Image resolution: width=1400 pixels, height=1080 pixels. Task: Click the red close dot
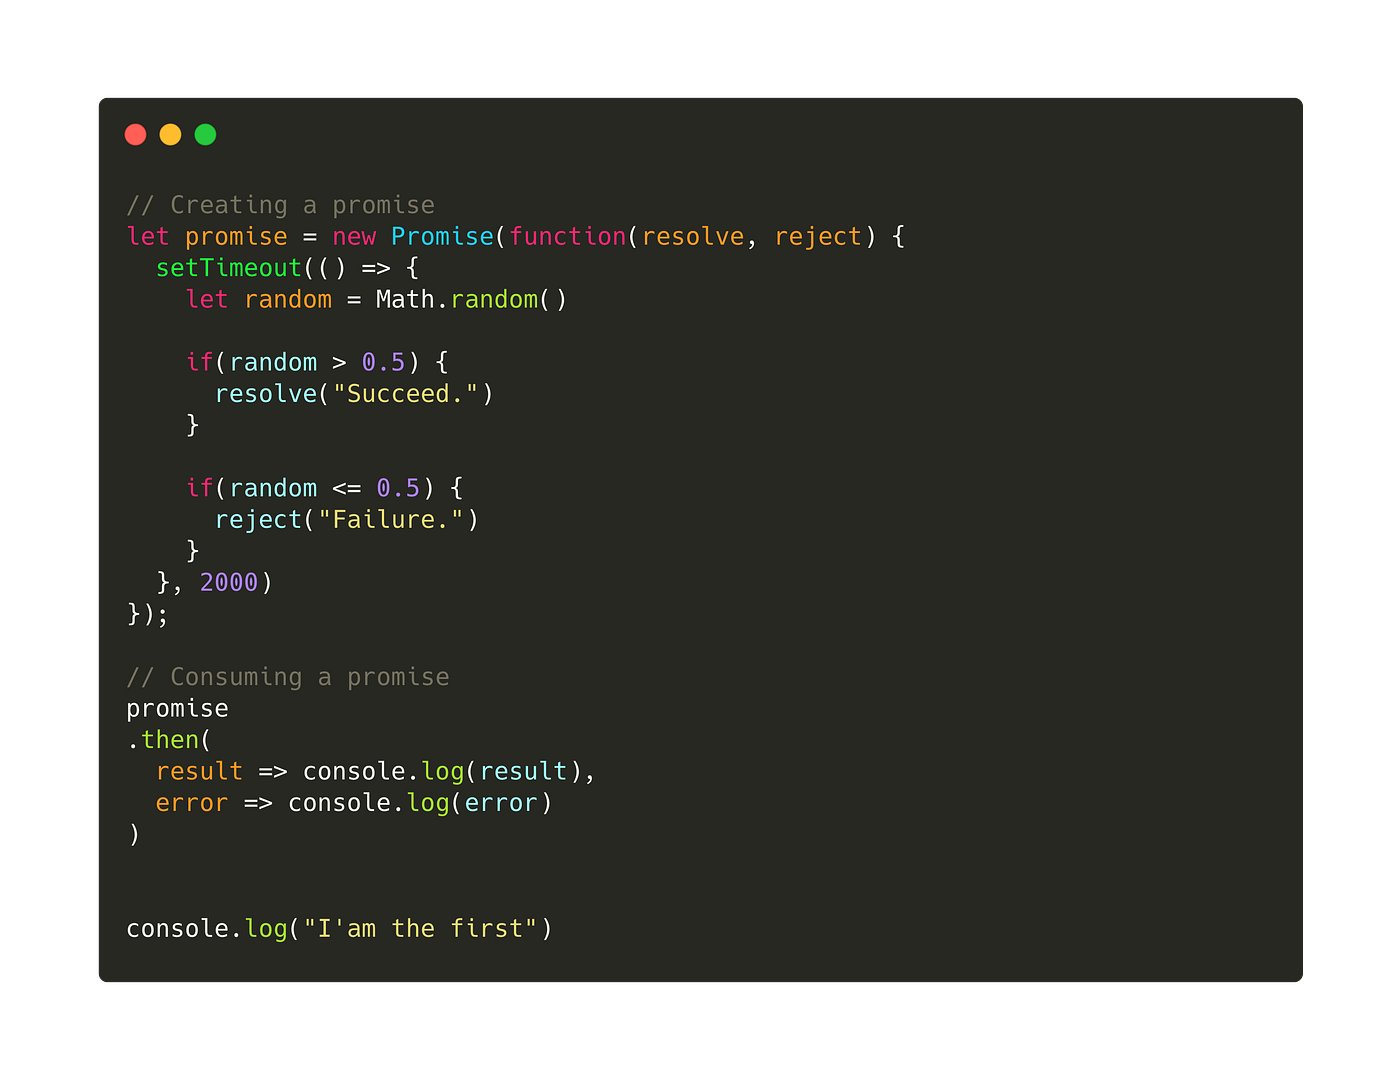click(x=135, y=133)
